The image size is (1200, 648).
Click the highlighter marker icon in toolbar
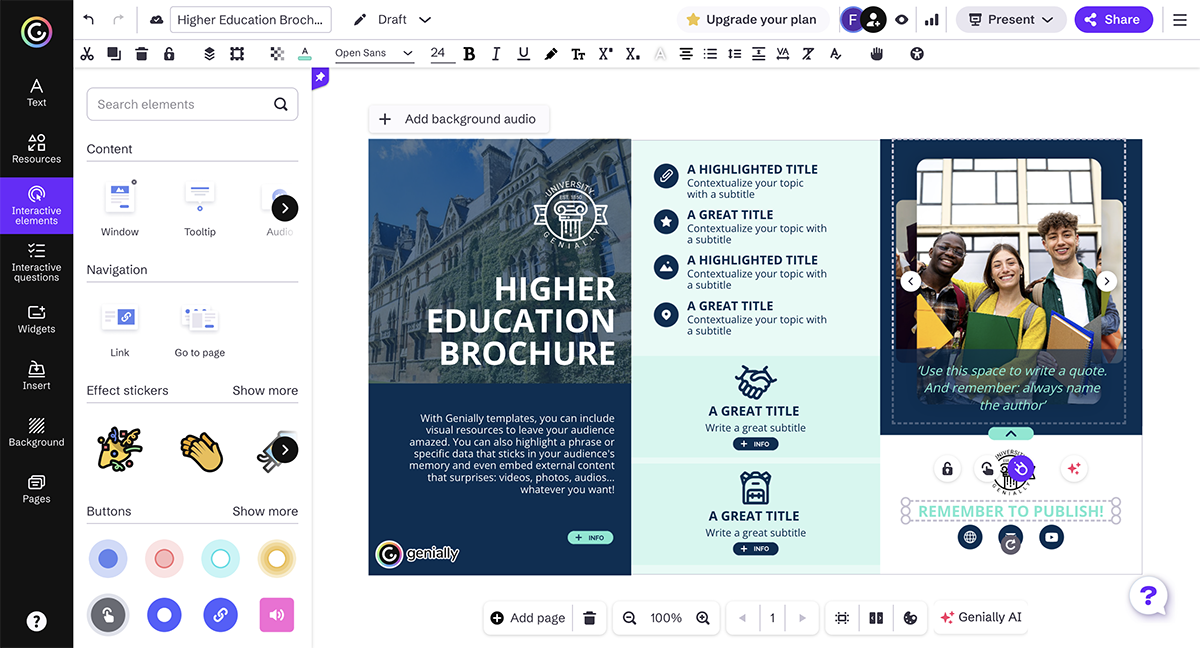[550, 54]
